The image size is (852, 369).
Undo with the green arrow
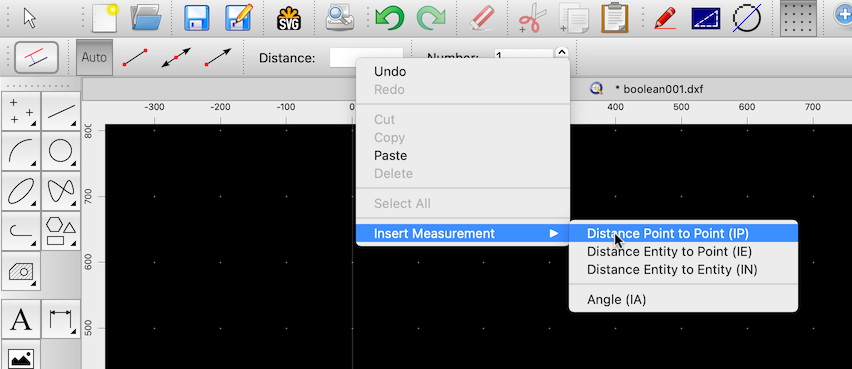[389, 18]
